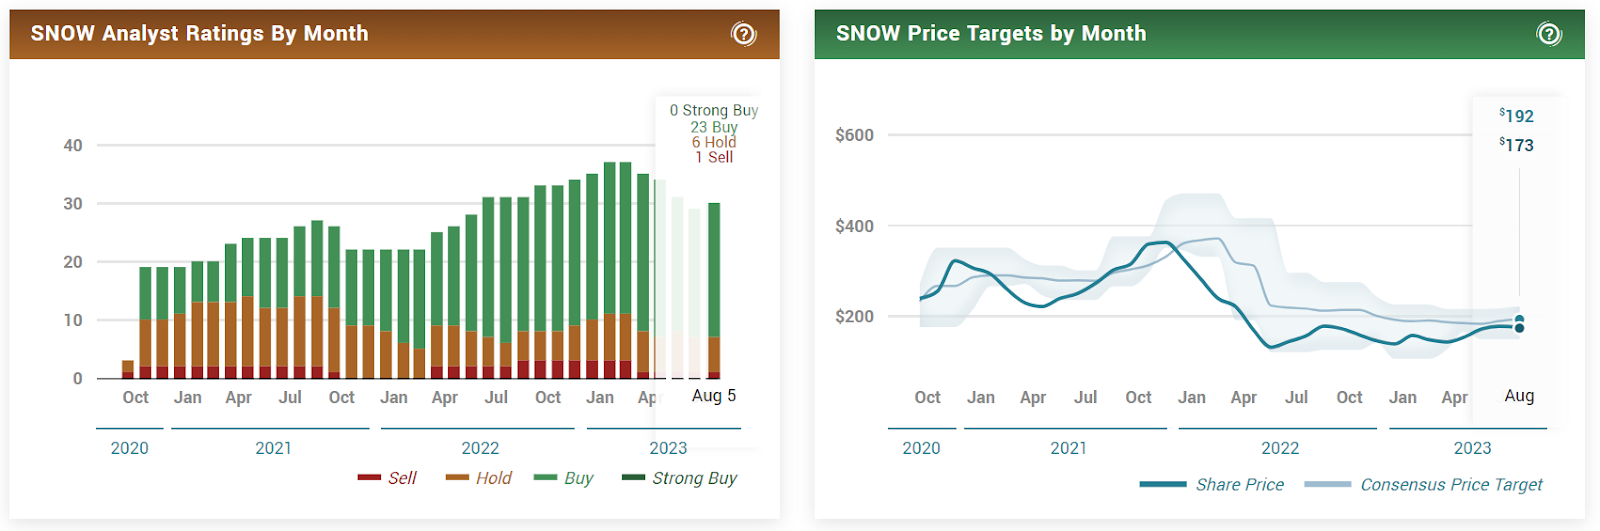Click the 2021 year label in ratings chart
The height and width of the screenshot is (531, 1600).
tap(273, 448)
